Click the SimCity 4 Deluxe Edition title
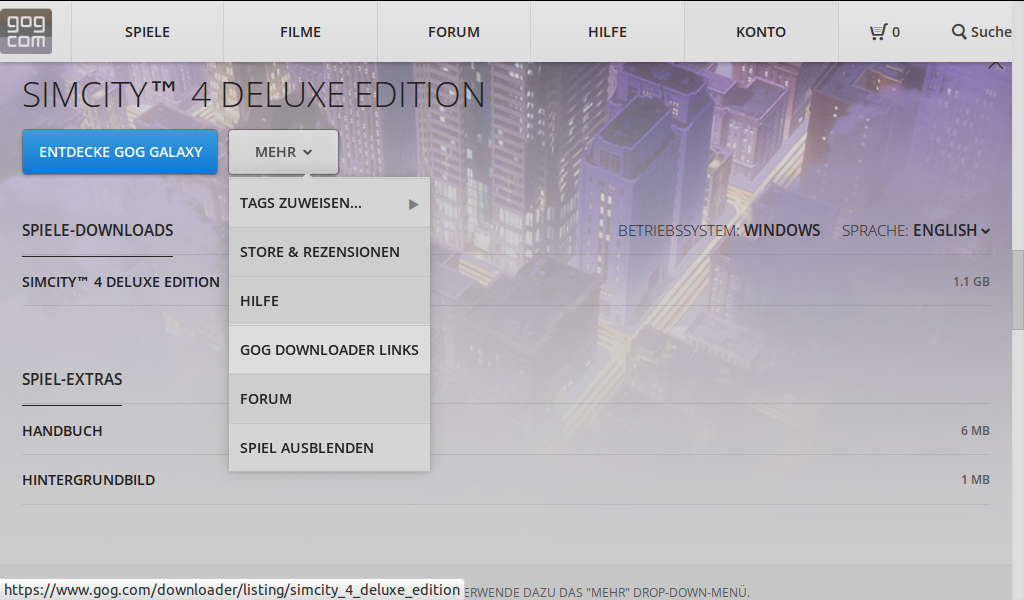Image resolution: width=1024 pixels, height=600 pixels. [x=253, y=95]
